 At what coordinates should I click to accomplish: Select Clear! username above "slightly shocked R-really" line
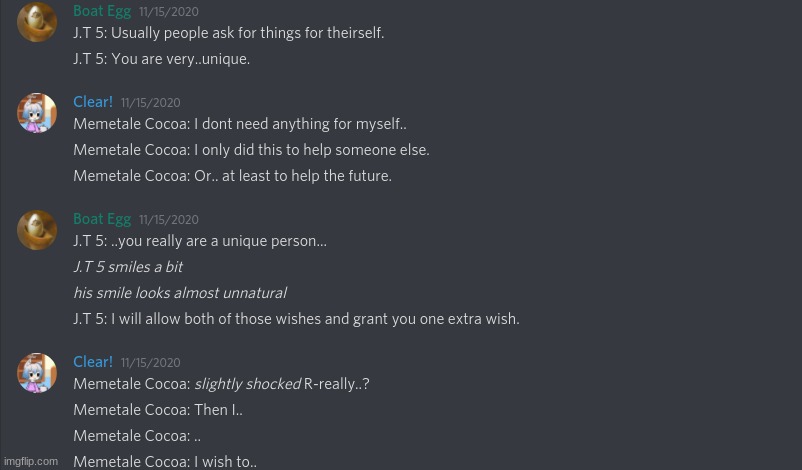pyautogui.click(x=93, y=362)
